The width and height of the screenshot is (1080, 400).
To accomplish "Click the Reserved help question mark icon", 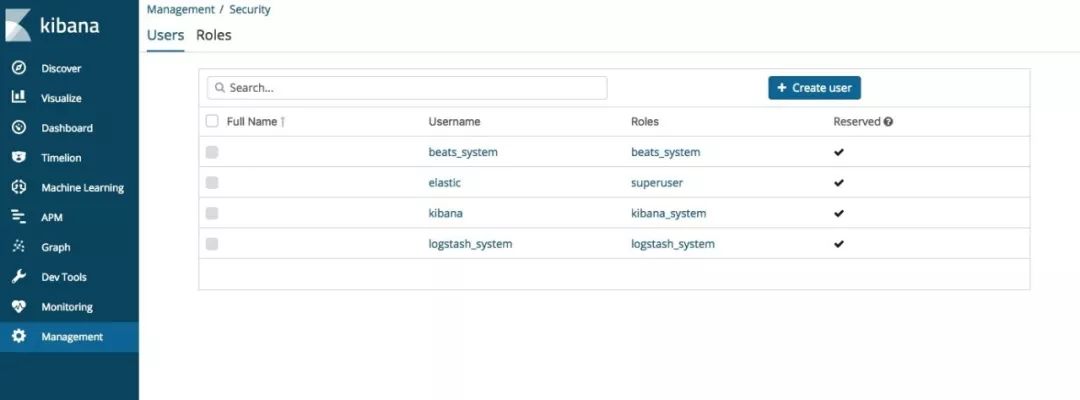I will tap(889, 122).
